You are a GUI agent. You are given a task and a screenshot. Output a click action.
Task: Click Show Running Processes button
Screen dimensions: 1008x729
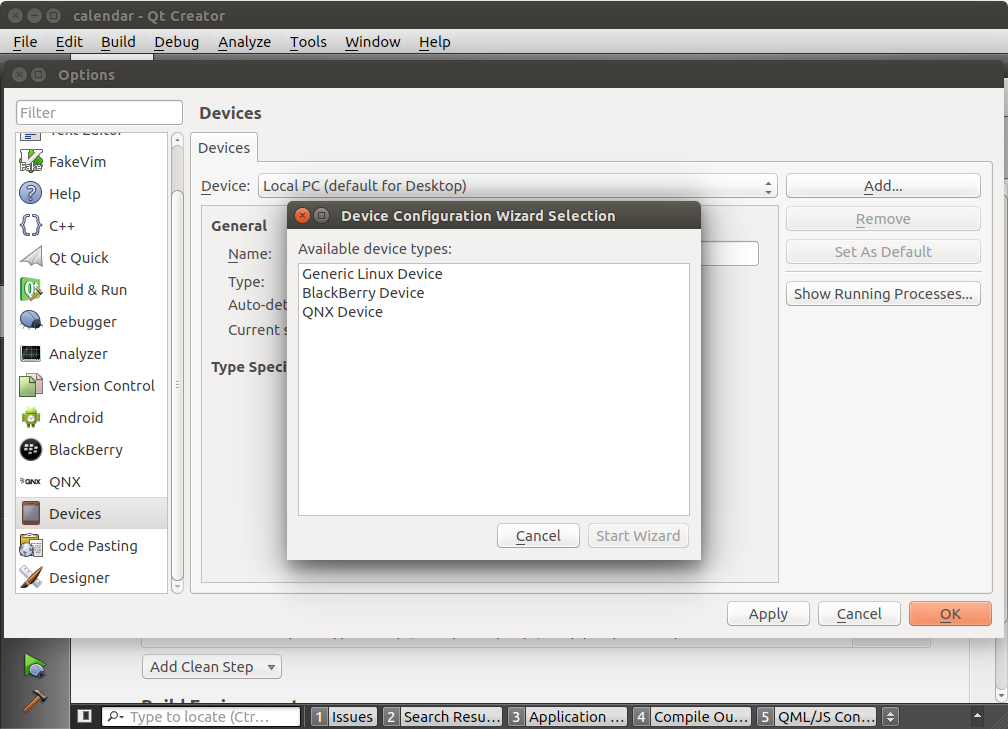(x=883, y=294)
